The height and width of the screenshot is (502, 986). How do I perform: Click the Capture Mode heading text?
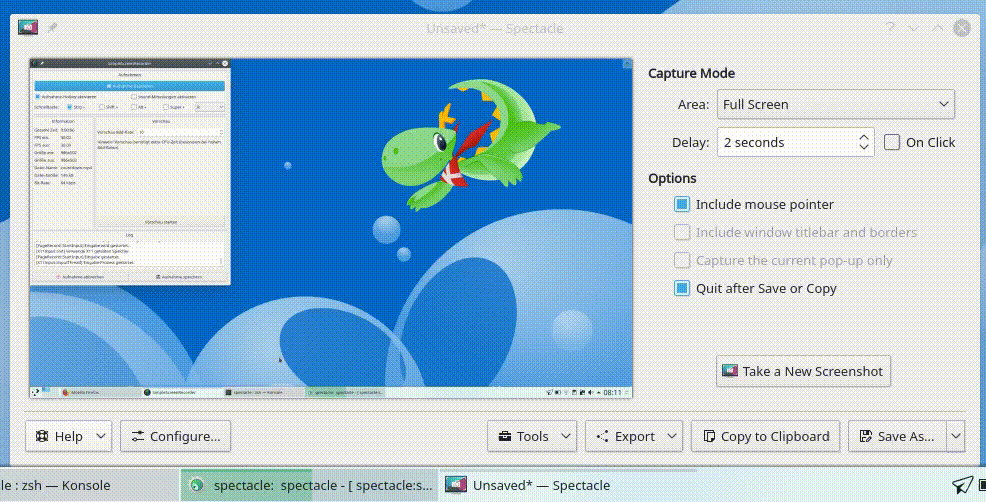[x=691, y=73]
